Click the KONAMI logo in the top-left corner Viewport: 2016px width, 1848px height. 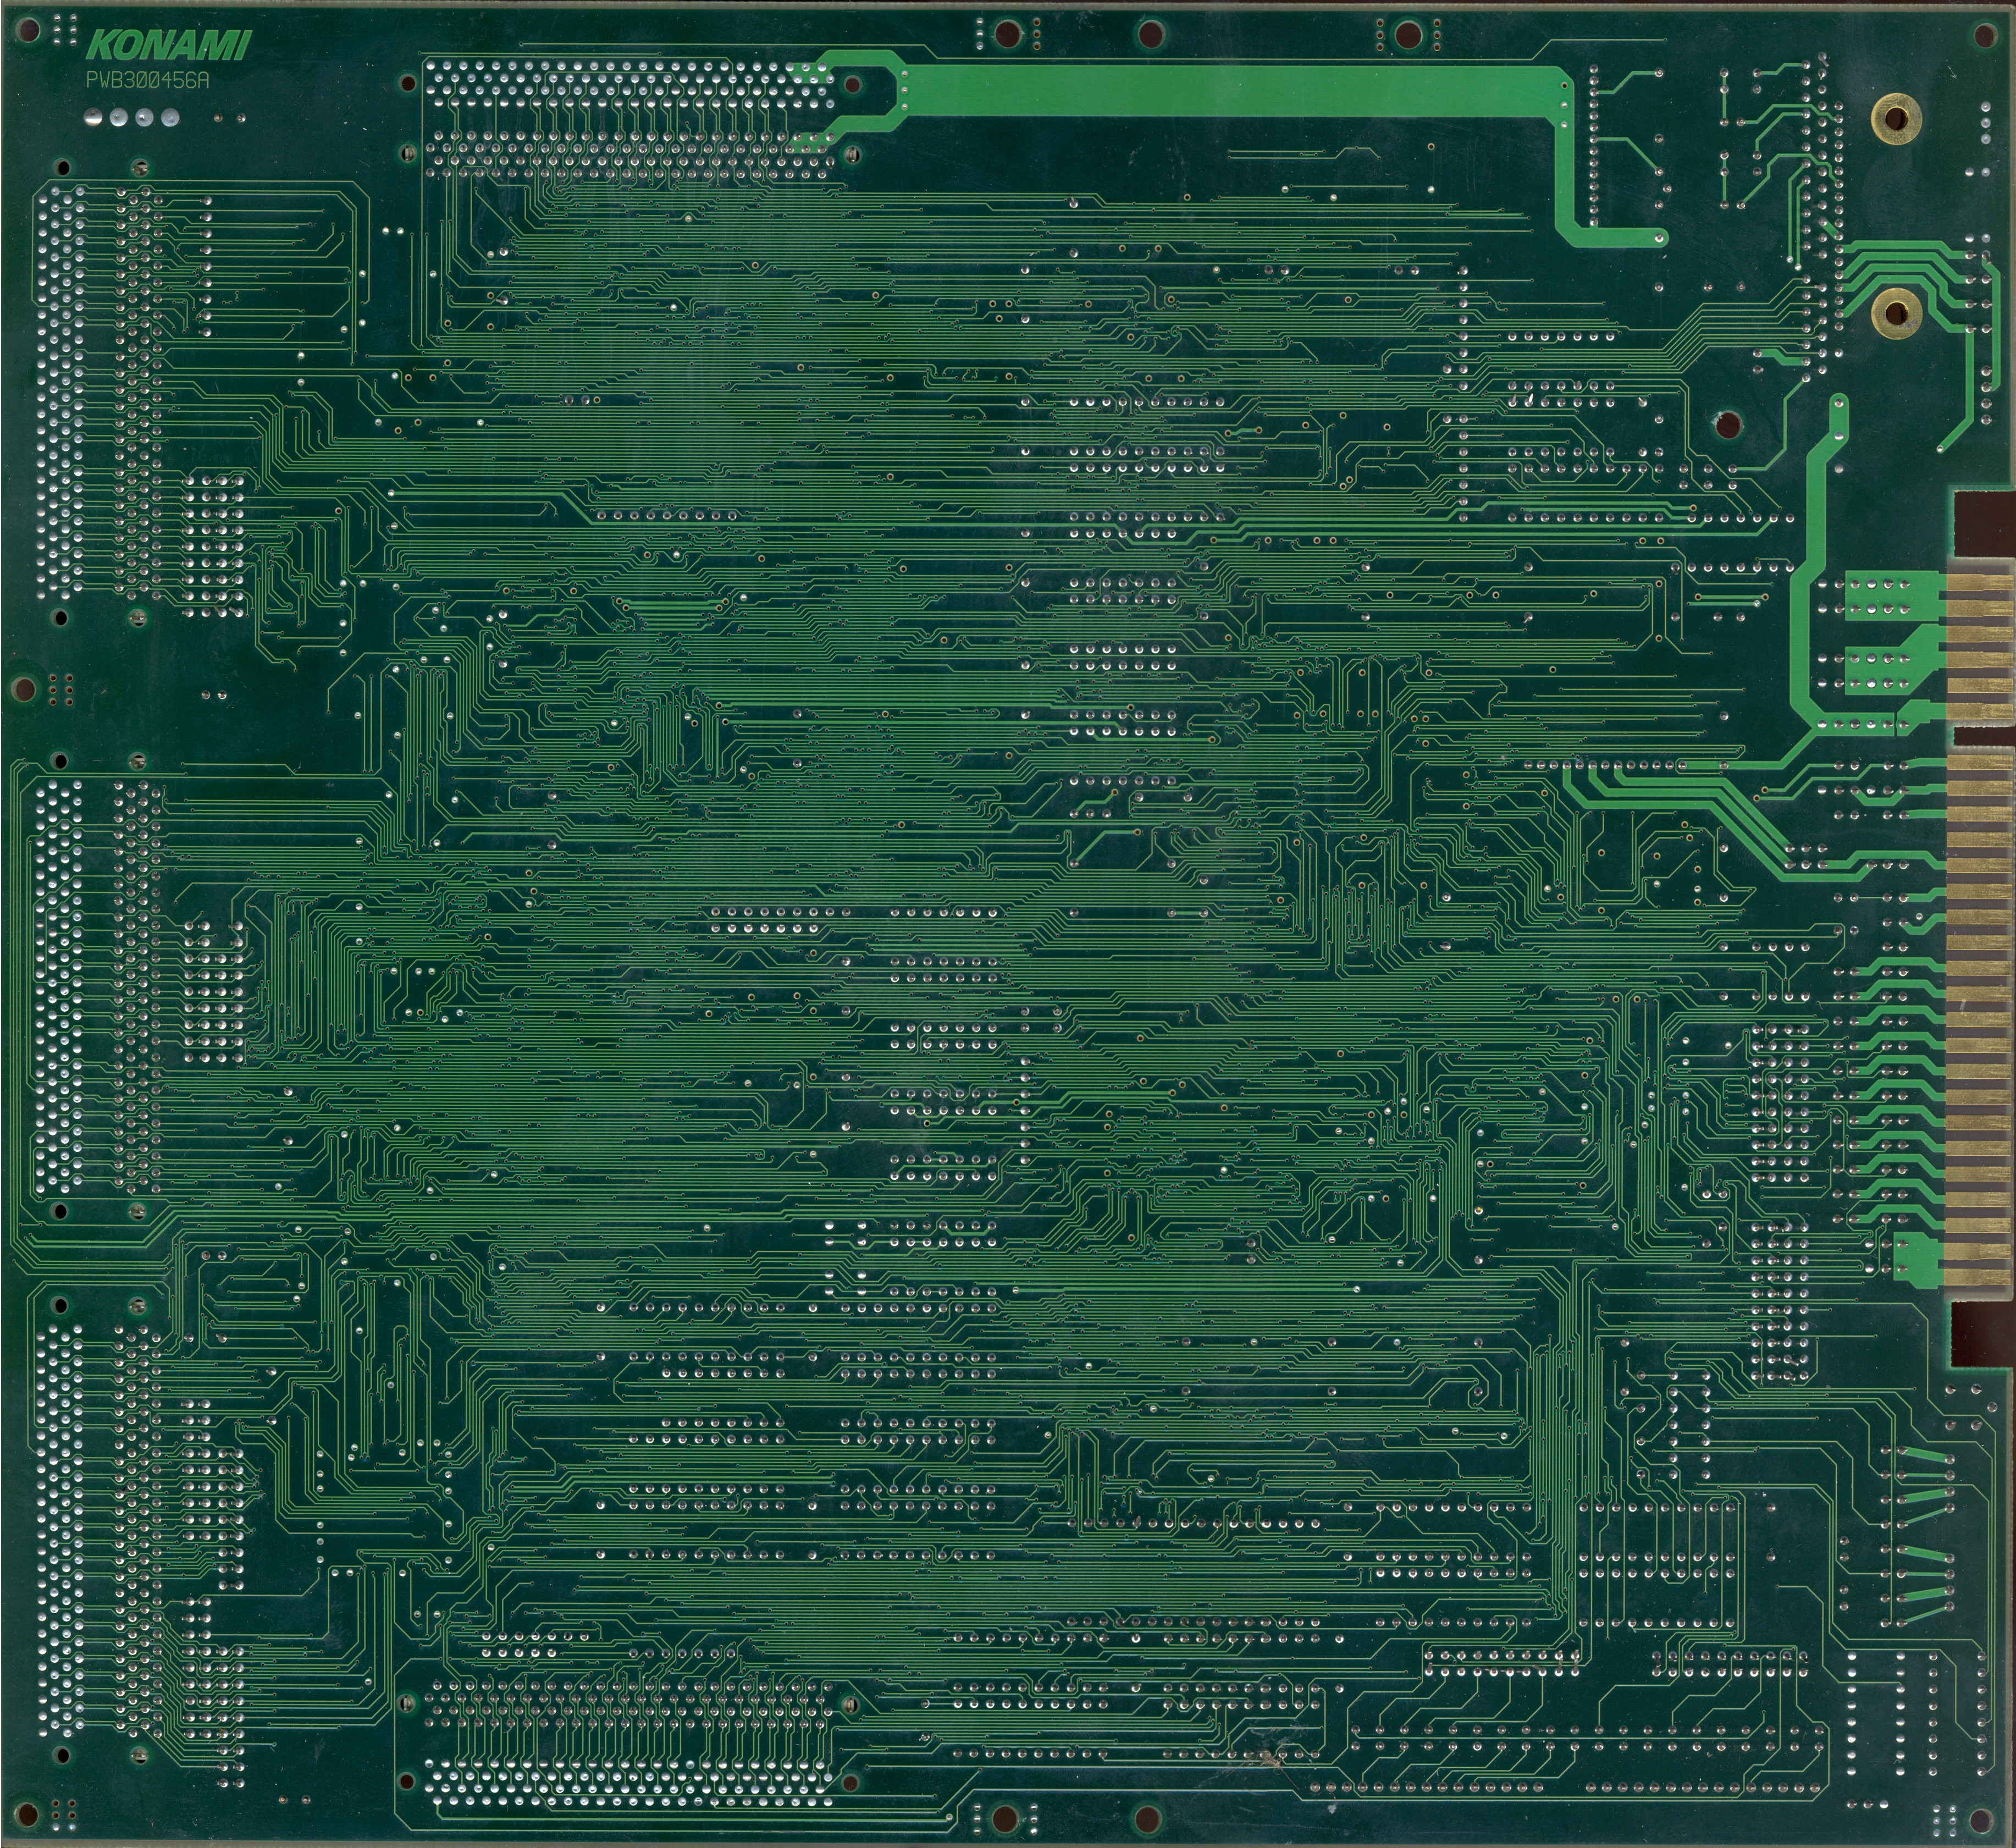(170, 45)
